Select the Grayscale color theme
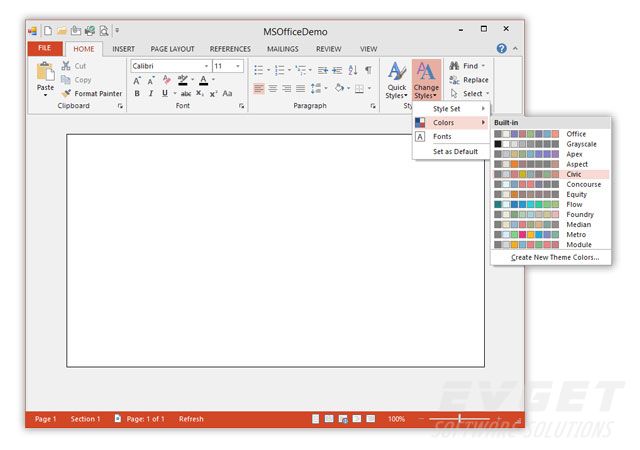This screenshot has height=450, width=640. pyautogui.click(x=551, y=144)
